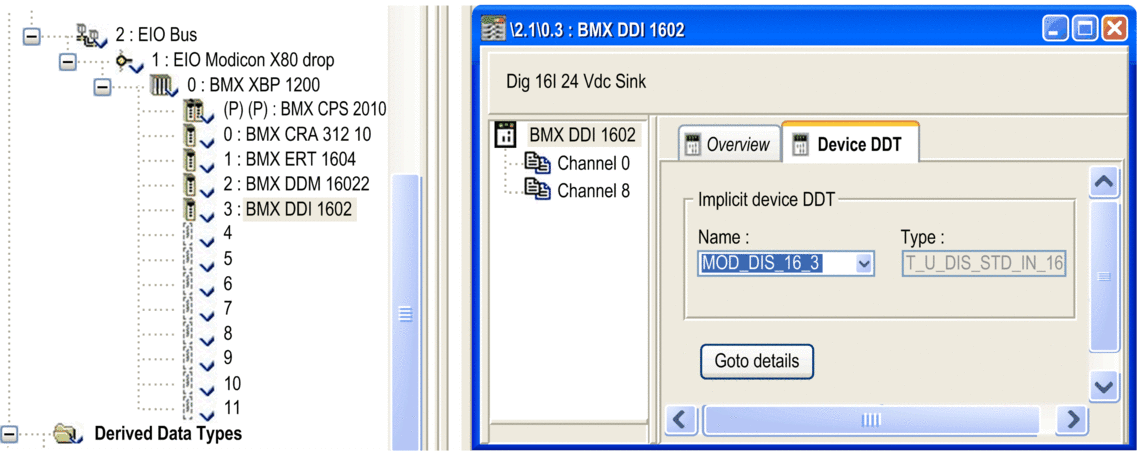Click the BMX DDM 16022 module icon
Image resolution: width=1137 pixels, height=456 pixels.
[197, 186]
